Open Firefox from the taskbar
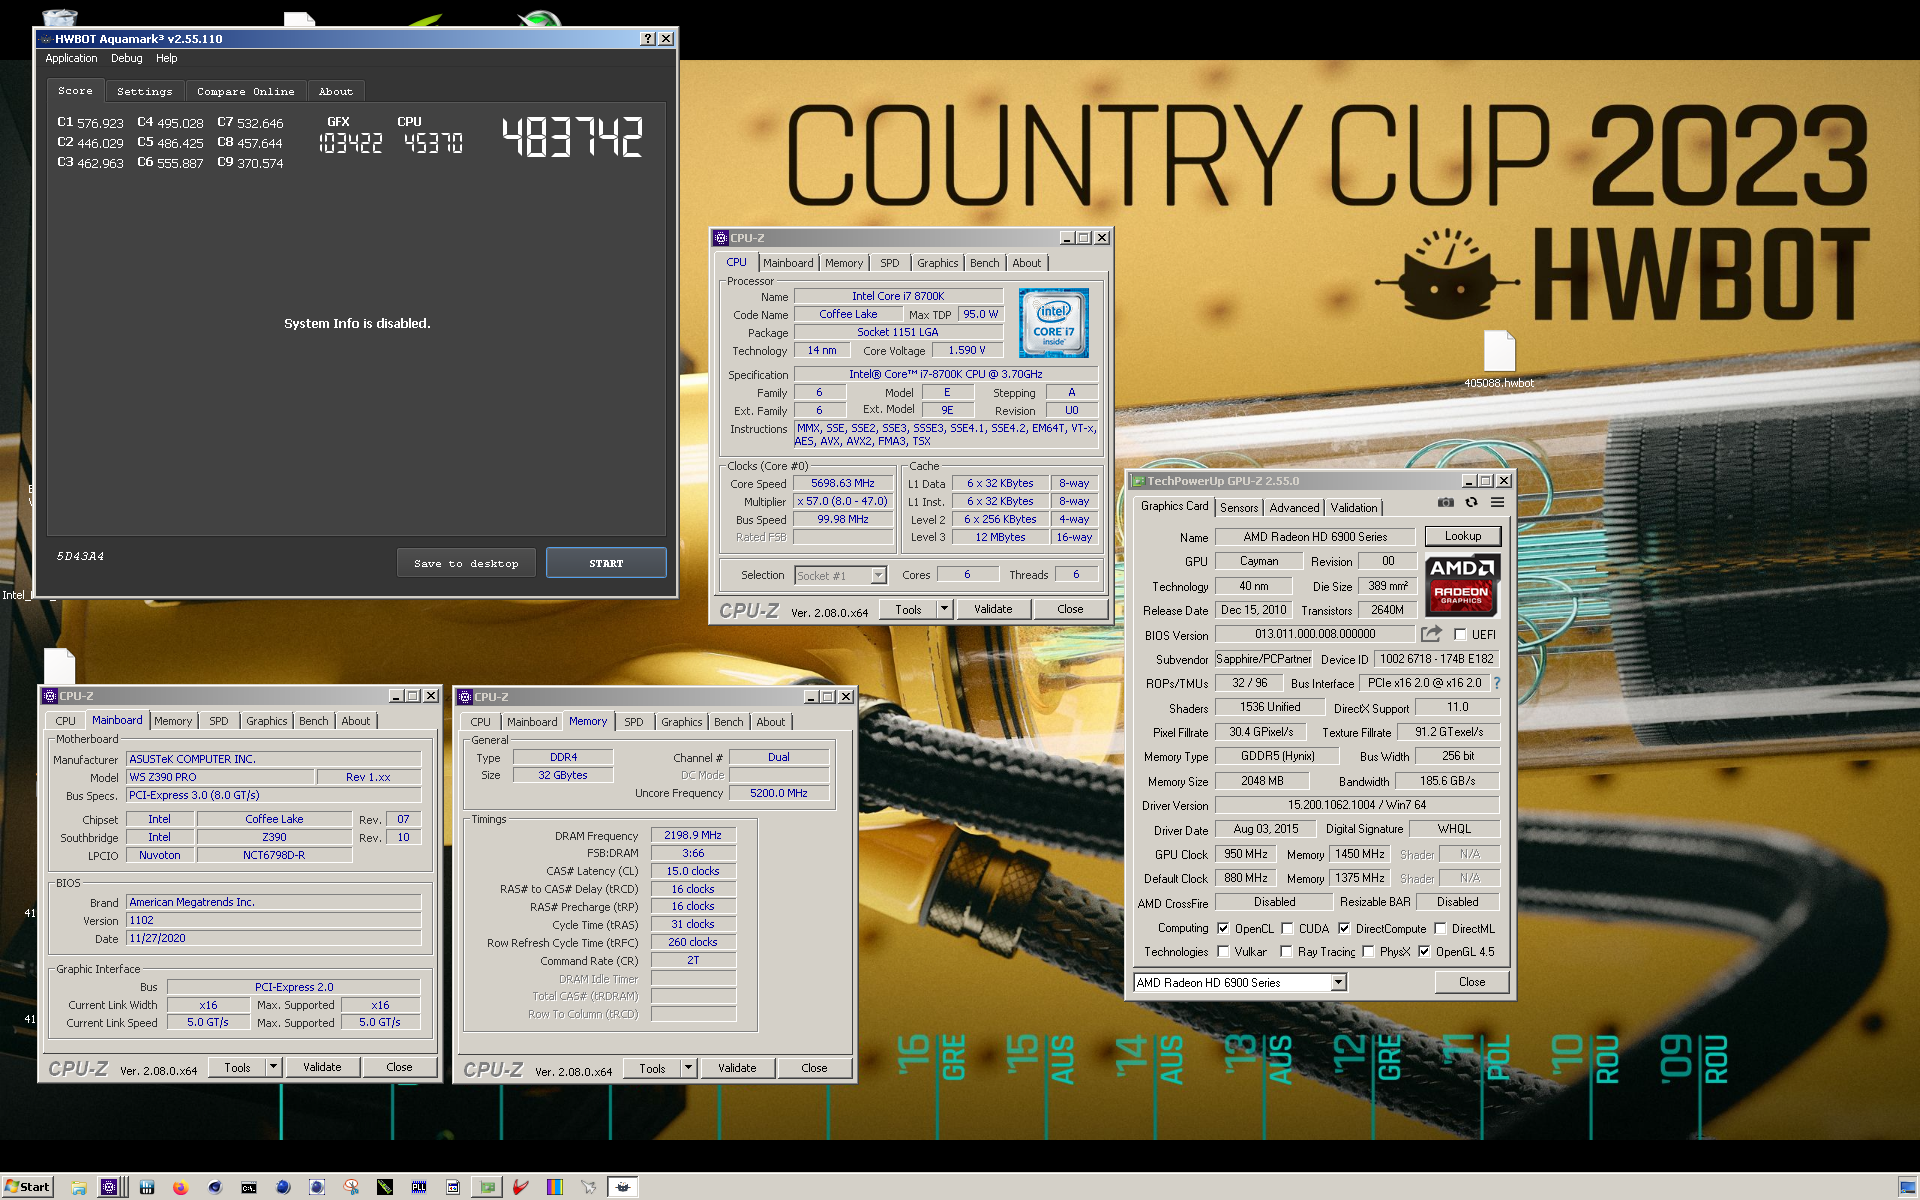Viewport: 1920px width, 1200px height. (x=180, y=1187)
